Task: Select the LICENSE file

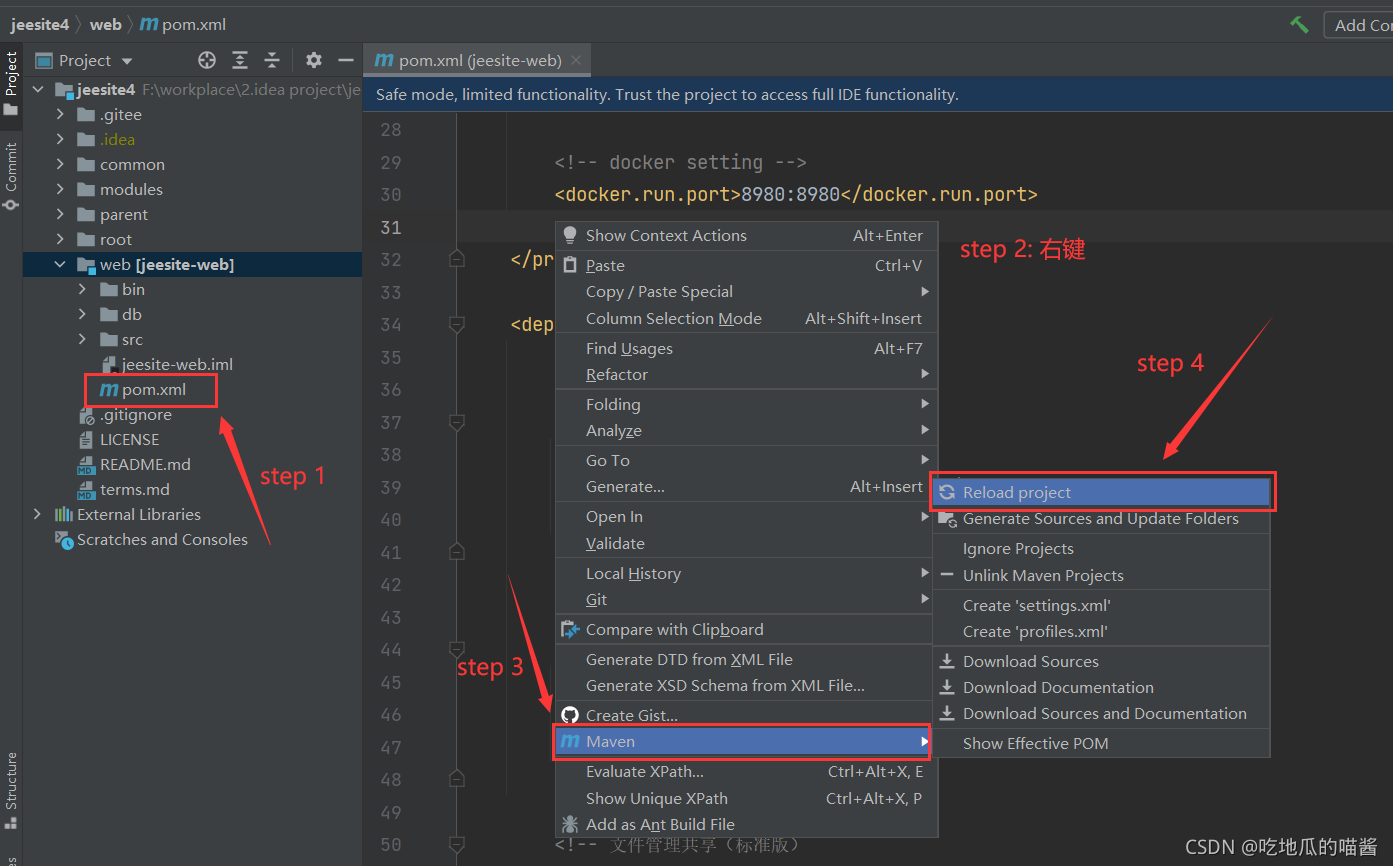Action: [119, 439]
